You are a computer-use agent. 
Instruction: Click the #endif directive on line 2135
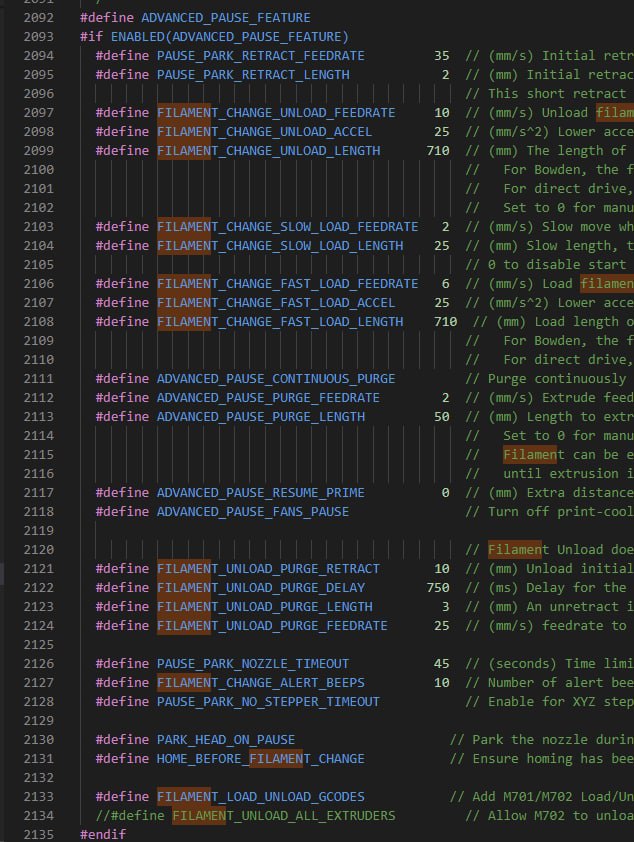click(x=103, y=835)
